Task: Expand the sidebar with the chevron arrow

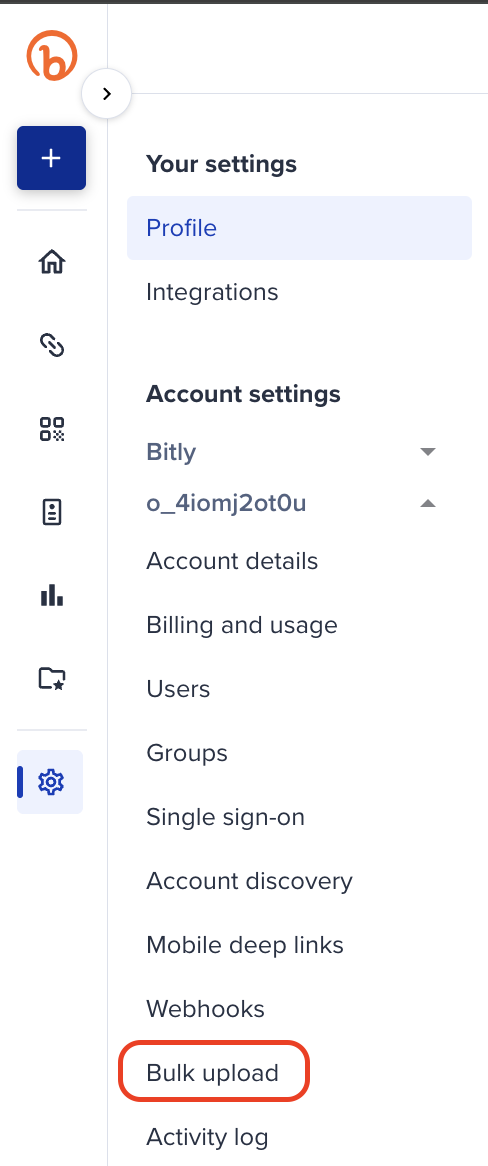Action: tap(106, 94)
